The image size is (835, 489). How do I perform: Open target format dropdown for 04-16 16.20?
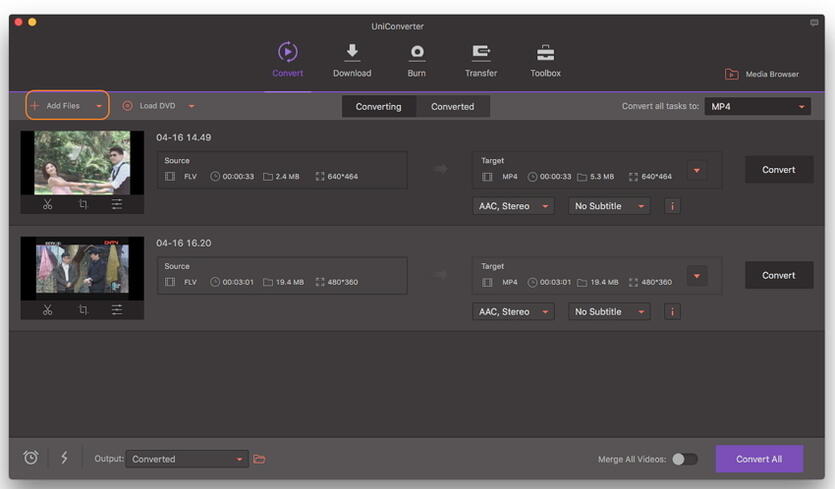point(697,276)
